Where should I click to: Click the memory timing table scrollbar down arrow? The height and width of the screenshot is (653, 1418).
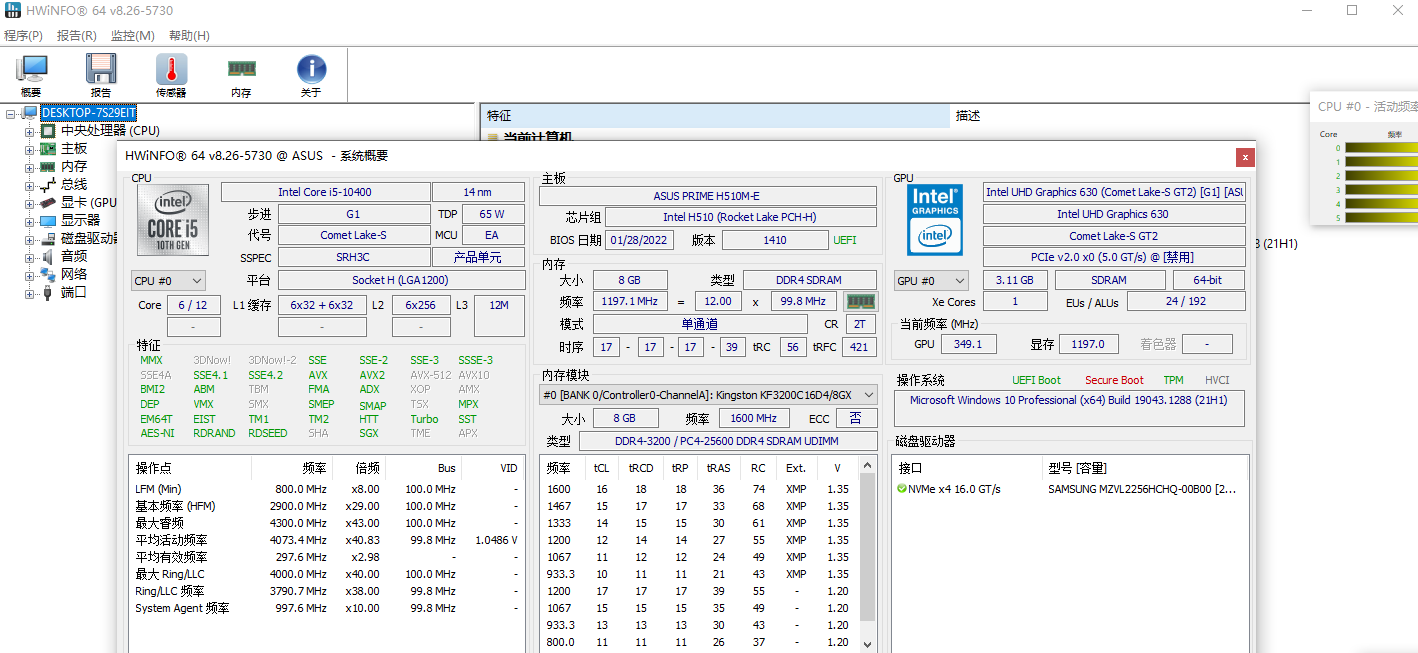(867, 644)
